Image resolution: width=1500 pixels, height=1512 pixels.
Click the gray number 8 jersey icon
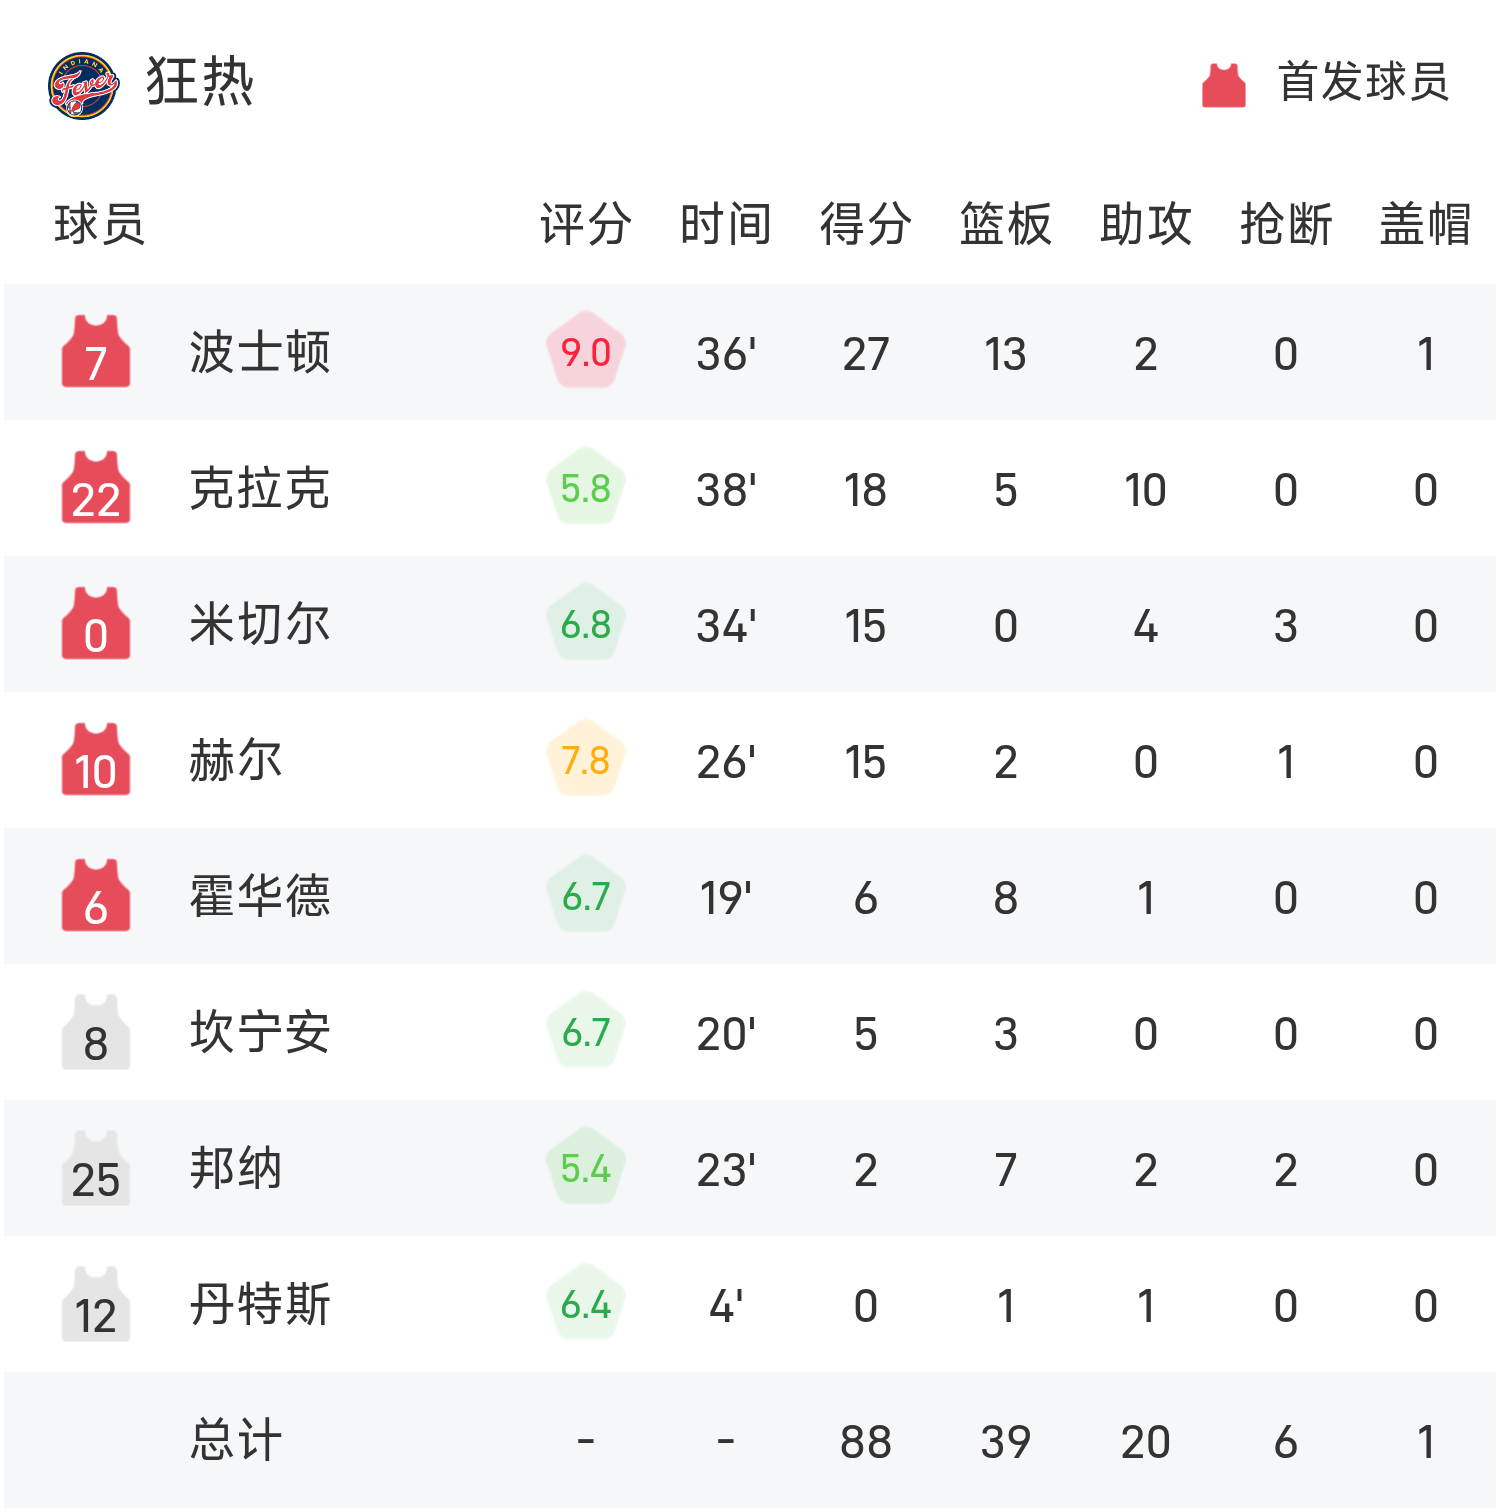pyautogui.click(x=96, y=1033)
